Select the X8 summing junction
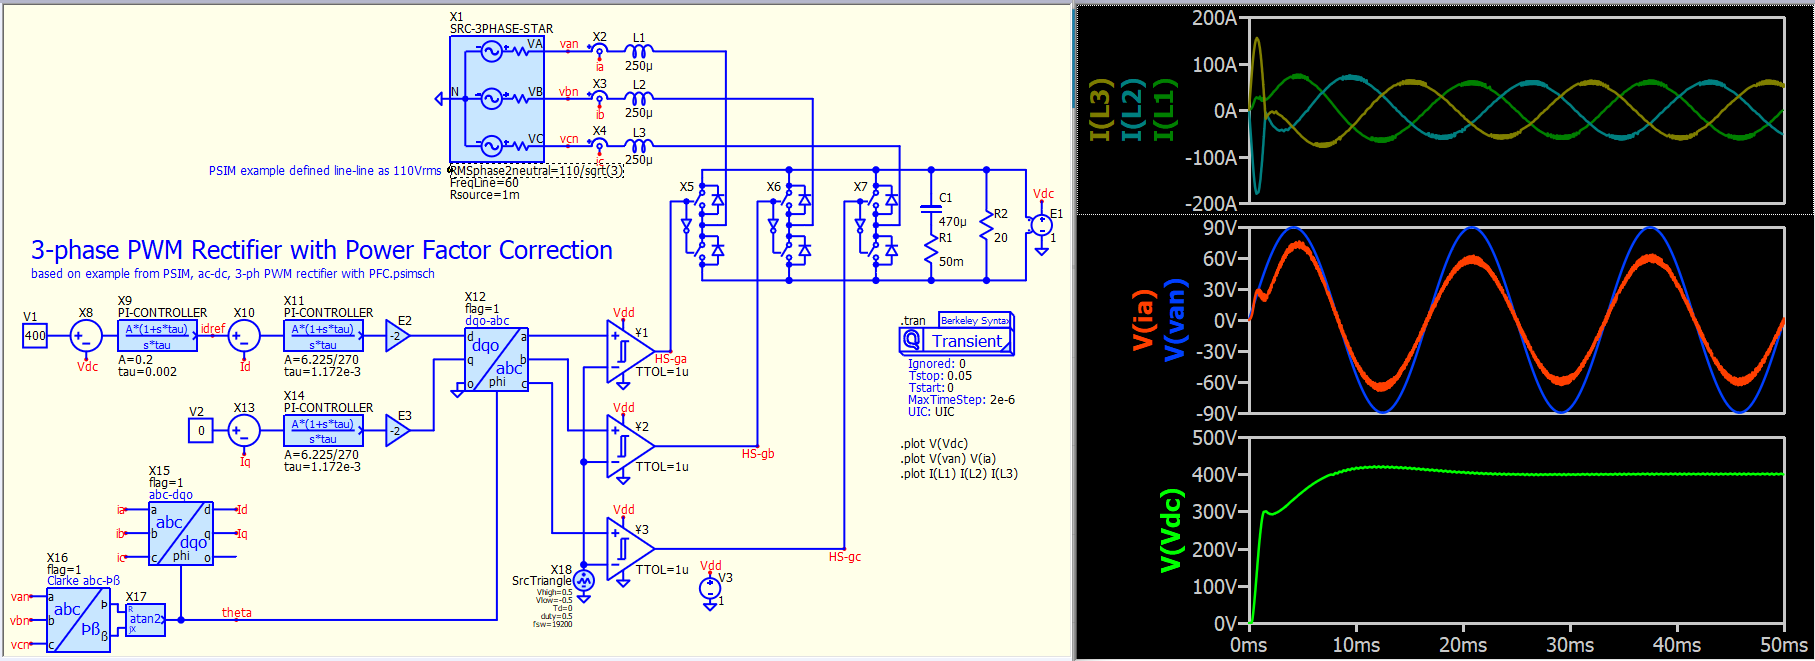The image size is (1815, 661). click(86, 336)
